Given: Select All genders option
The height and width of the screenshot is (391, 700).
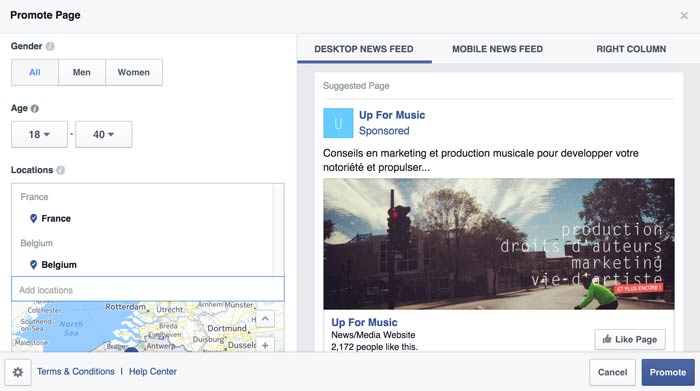Looking at the screenshot, I should pos(35,72).
